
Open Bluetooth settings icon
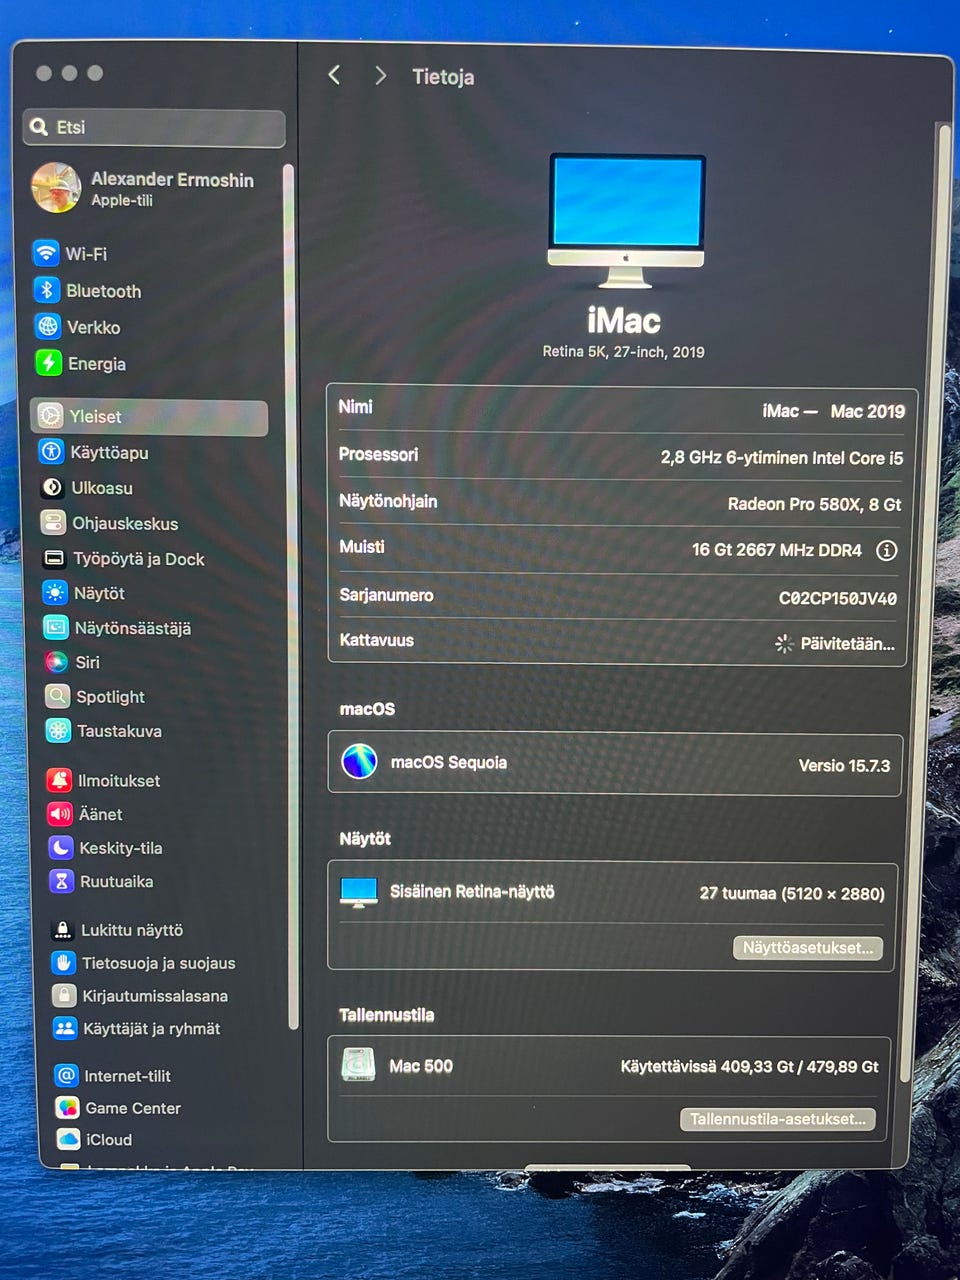[x=47, y=290]
